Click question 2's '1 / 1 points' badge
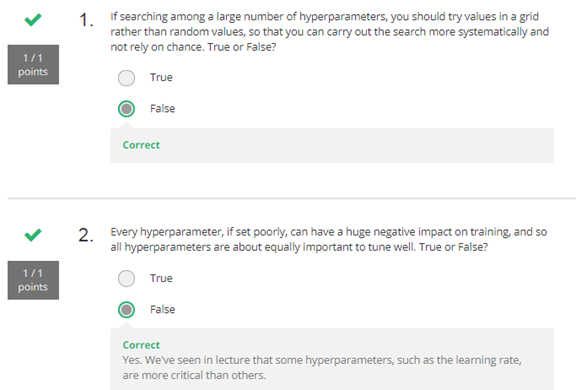The width and height of the screenshot is (576, 390). [x=33, y=280]
